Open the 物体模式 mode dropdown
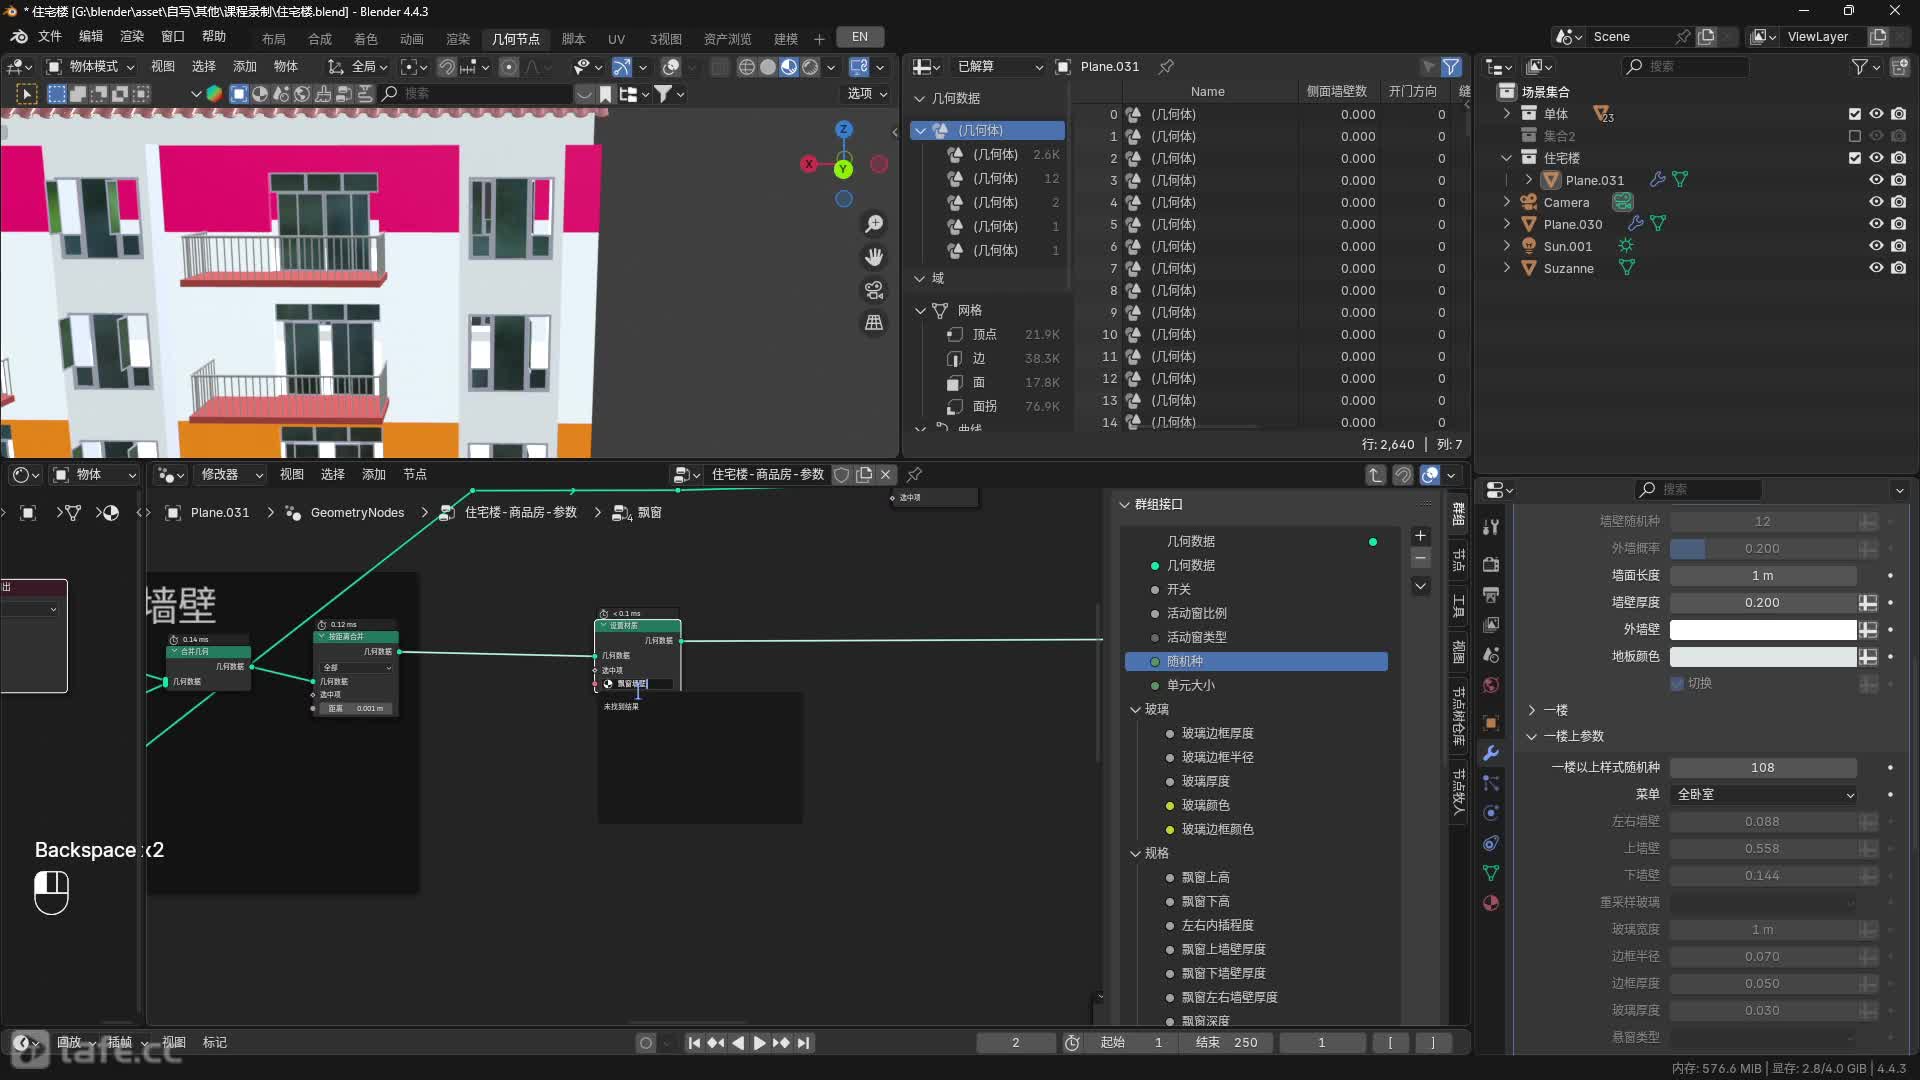Image resolution: width=1920 pixels, height=1080 pixels. point(91,67)
